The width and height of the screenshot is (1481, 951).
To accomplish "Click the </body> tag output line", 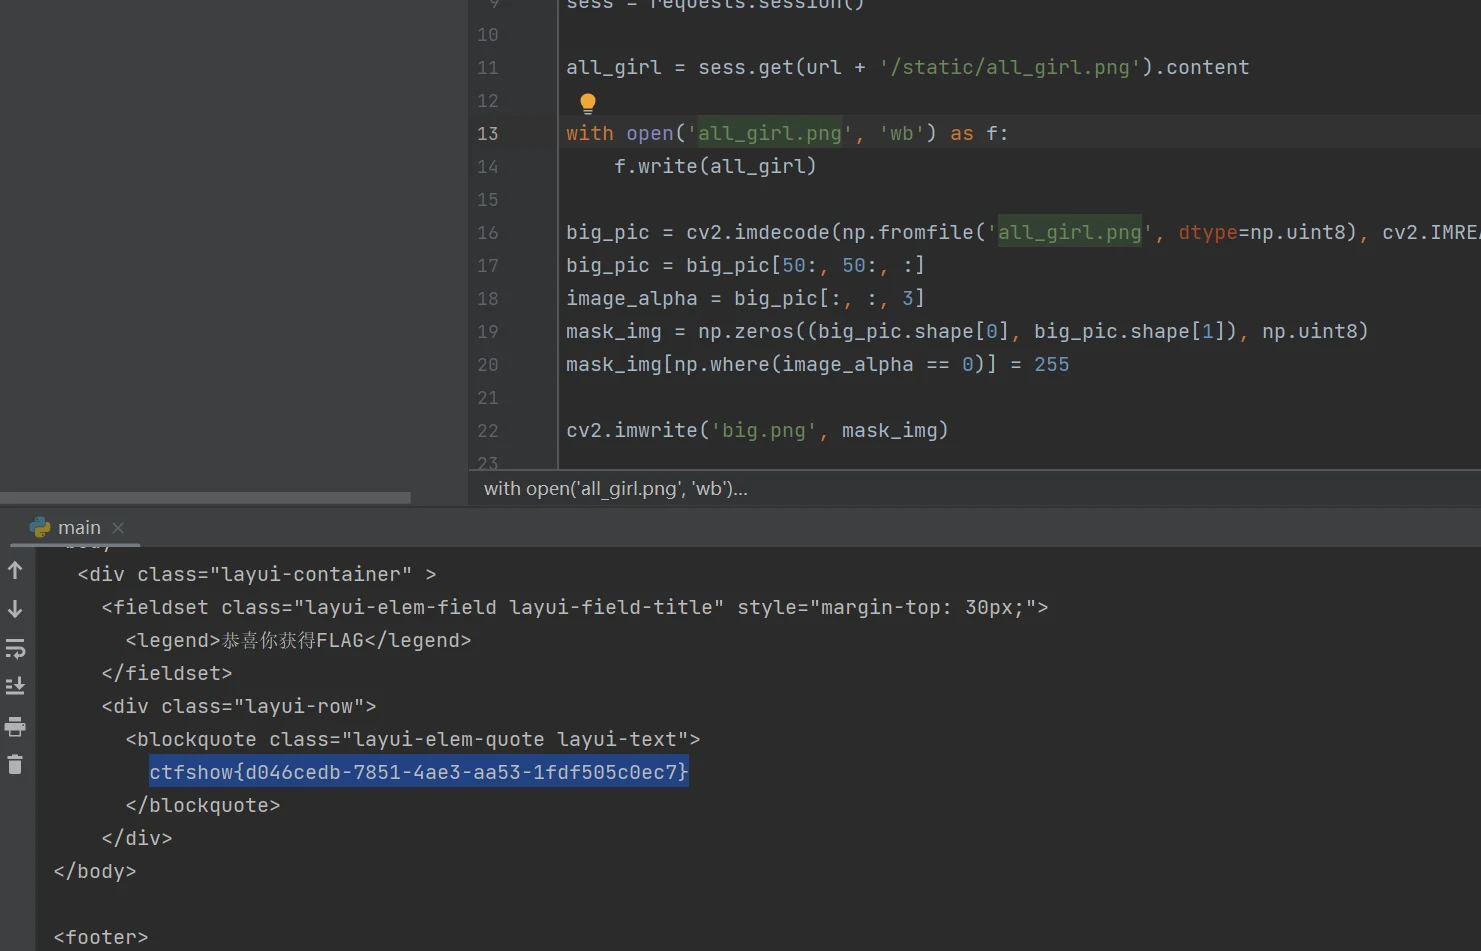I will [95, 871].
